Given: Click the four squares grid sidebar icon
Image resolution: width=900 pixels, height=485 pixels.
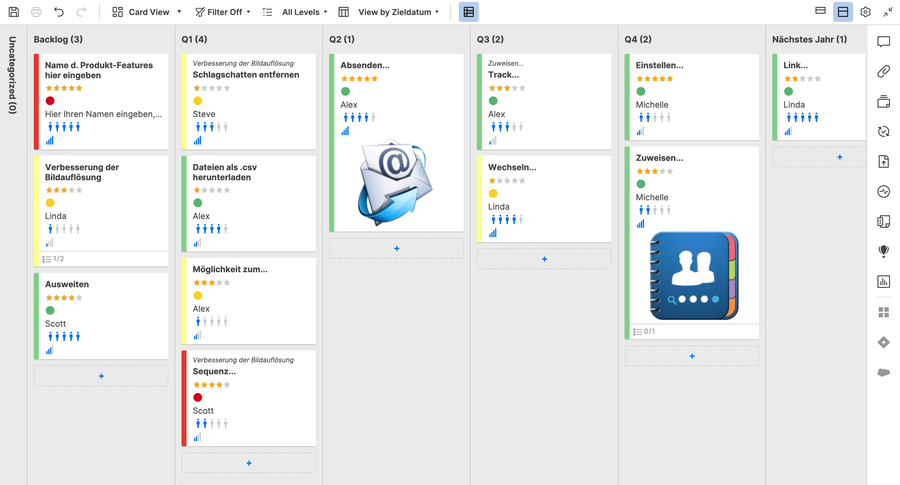Looking at the screenshot, I should [x=883, y=312].
